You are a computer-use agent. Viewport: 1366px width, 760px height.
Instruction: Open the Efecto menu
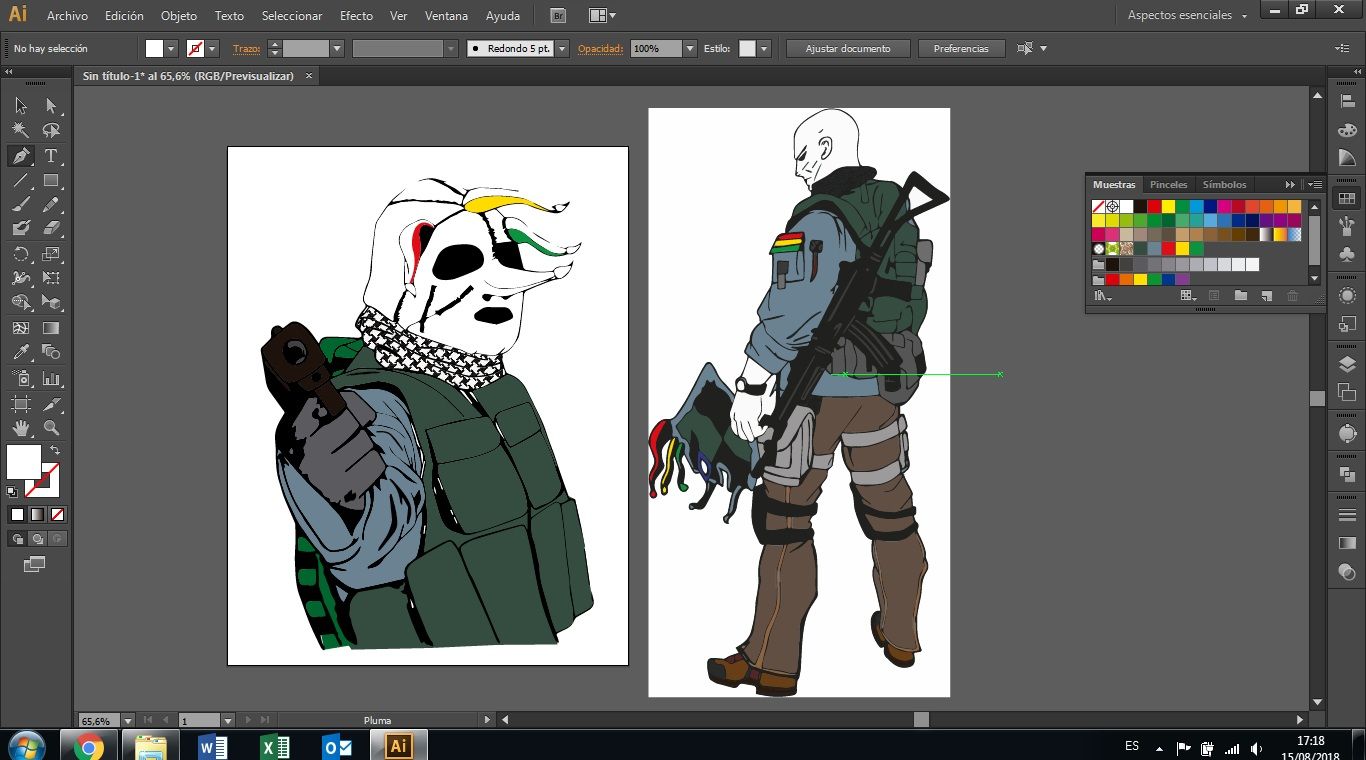(x=356, y=16)
